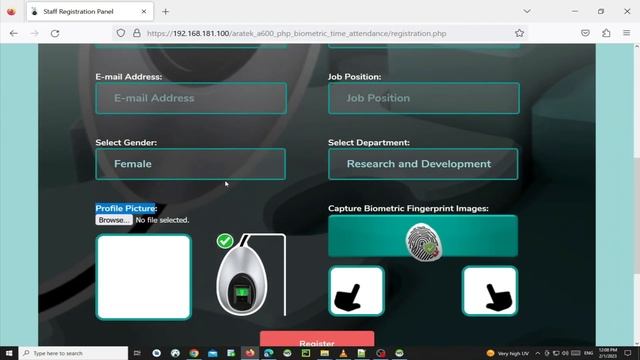Fill in the E-mail Address field

[191, 98]
